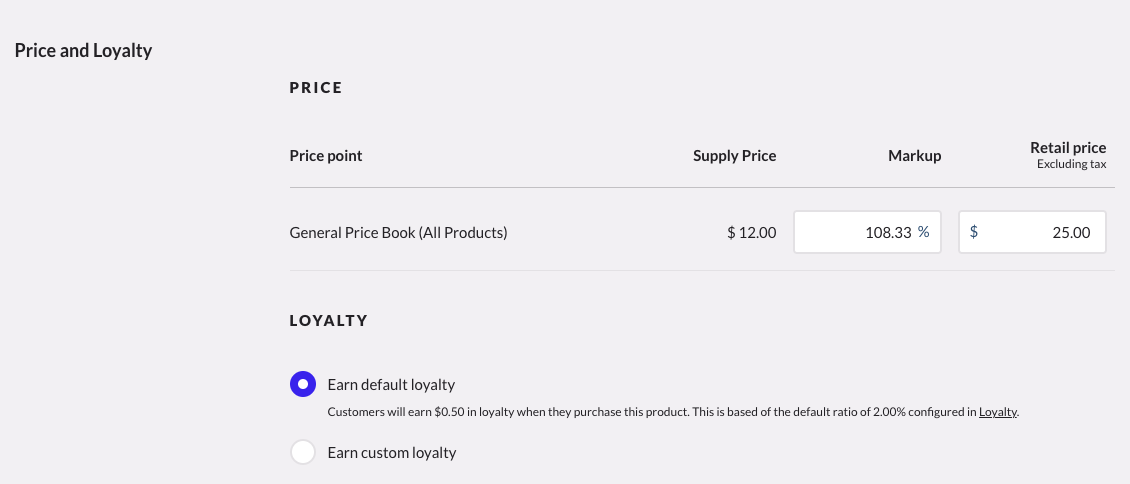Click the percent symbol in Markup field
The width and height of the screenshot is (1130, 484).
coord(923,232)
